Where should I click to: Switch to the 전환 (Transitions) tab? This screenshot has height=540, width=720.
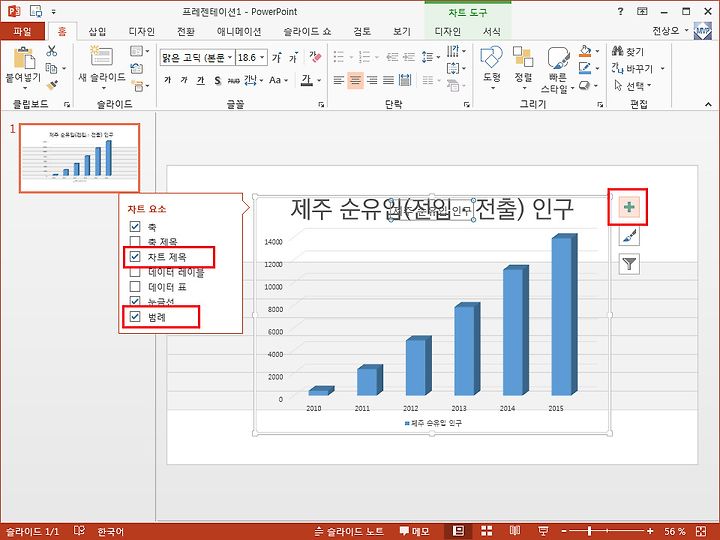(186, 31)
